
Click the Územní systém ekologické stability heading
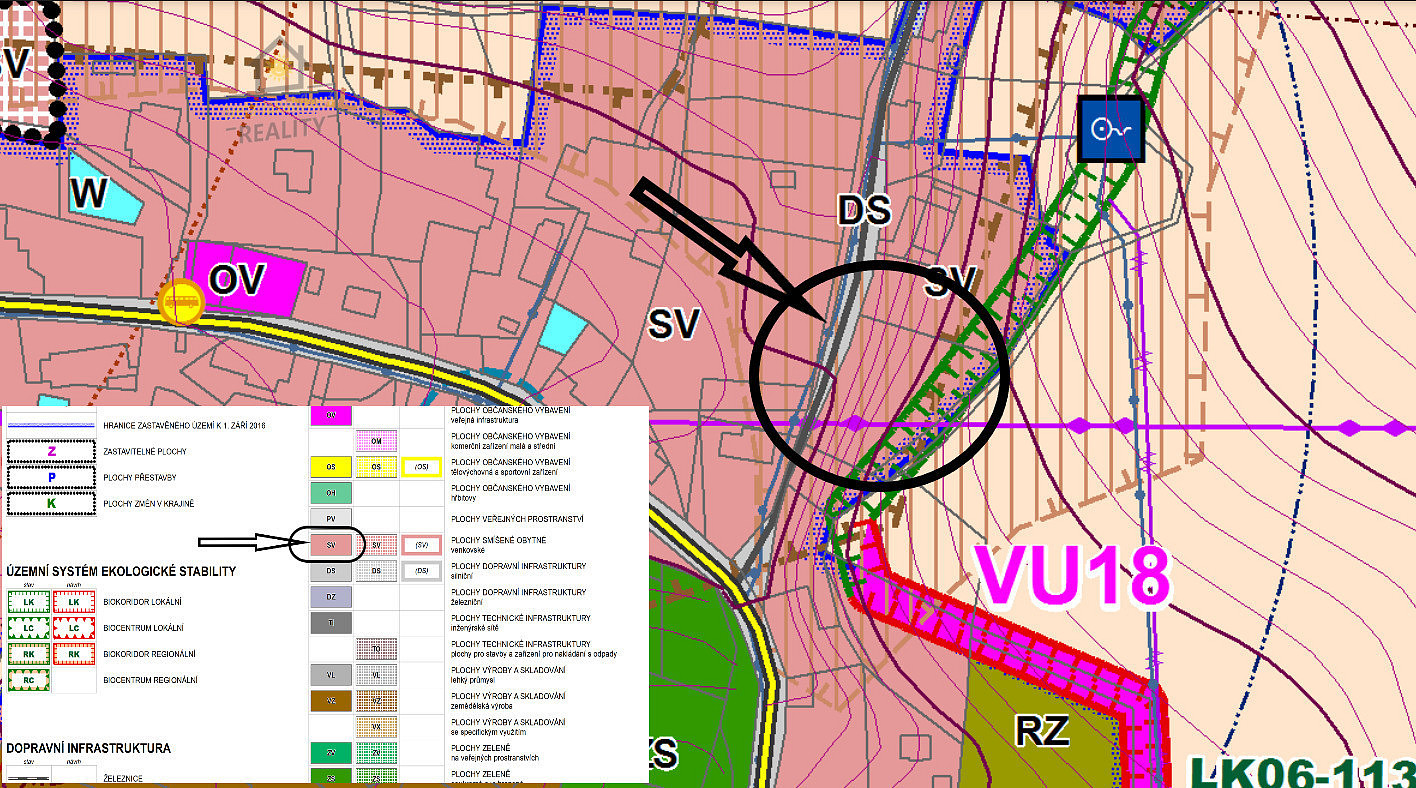[121, 571]
